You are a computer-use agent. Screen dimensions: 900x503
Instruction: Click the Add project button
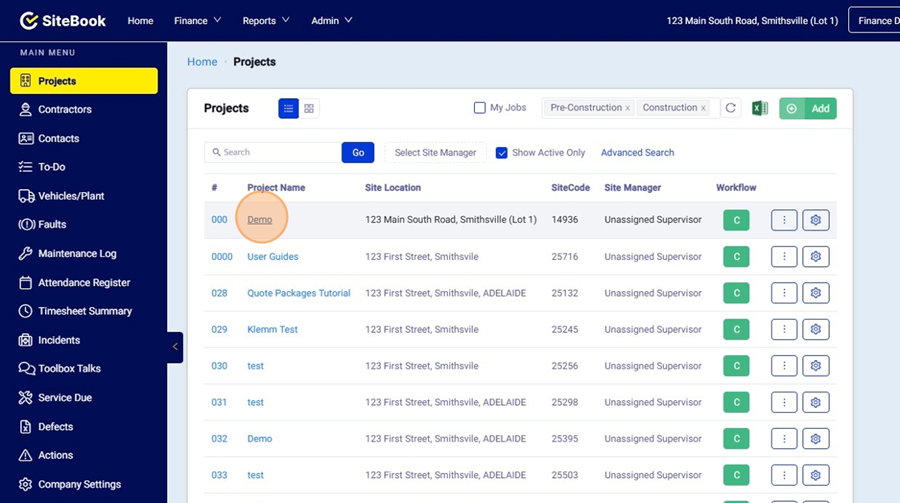[x=808, y=108]
